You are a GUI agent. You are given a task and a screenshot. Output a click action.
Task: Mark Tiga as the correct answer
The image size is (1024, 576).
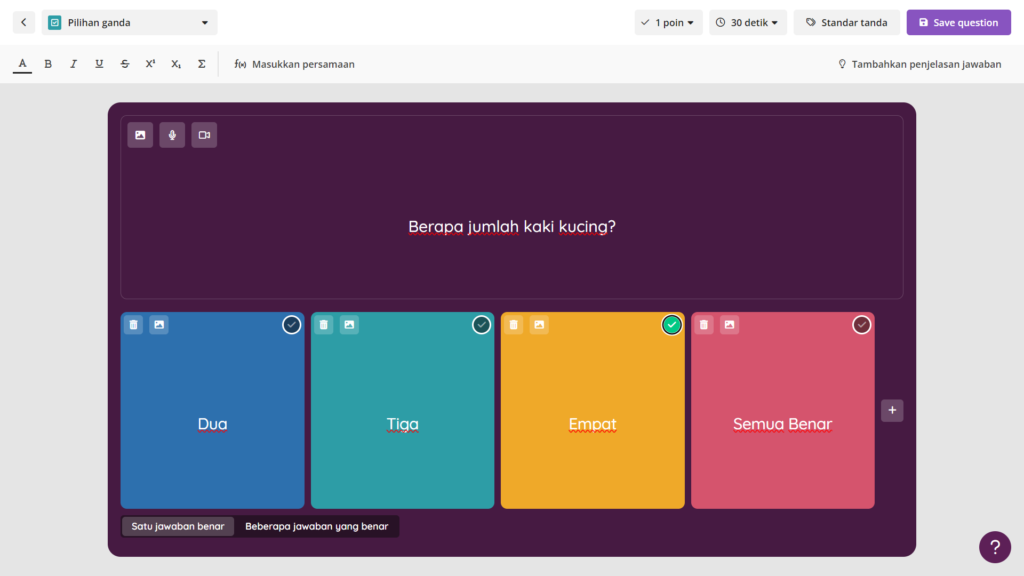point(481,325)
